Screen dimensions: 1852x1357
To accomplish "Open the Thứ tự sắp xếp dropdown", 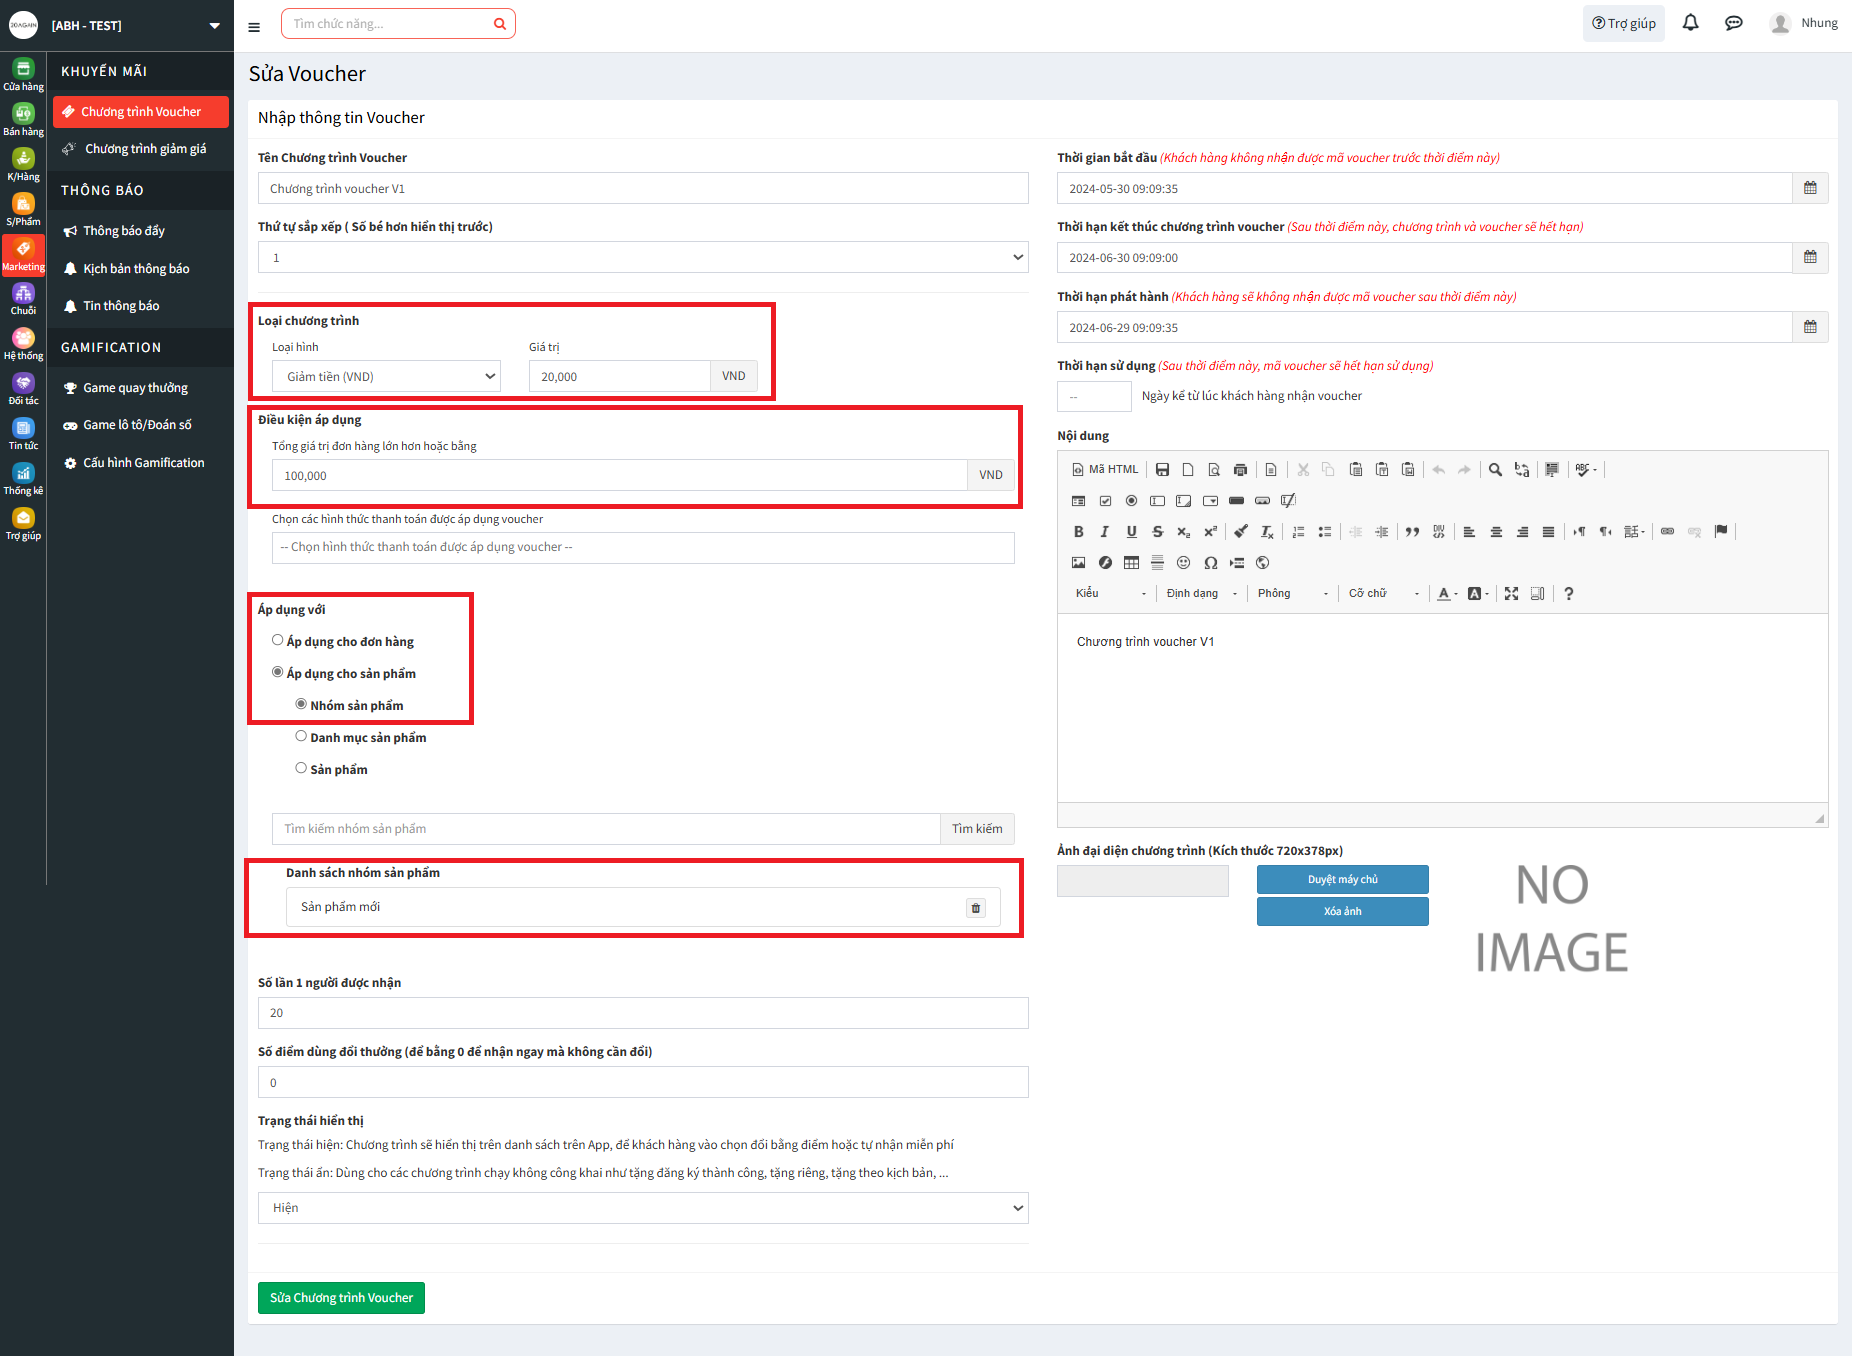I will [643, 257].
